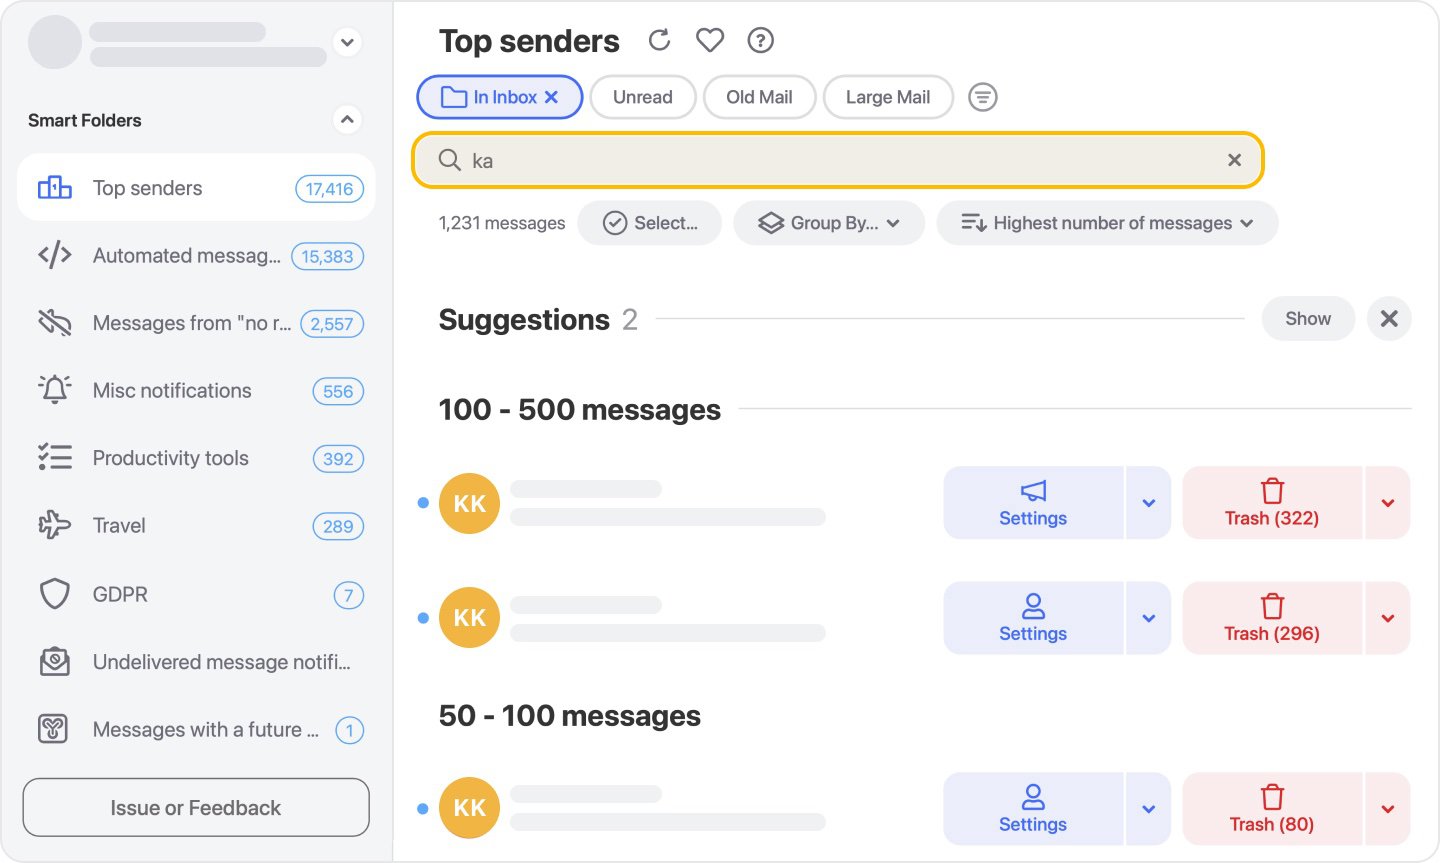Click the GDPR shield icon
Viewport: 1440px width, 863px height.
(x=54, y=593)
